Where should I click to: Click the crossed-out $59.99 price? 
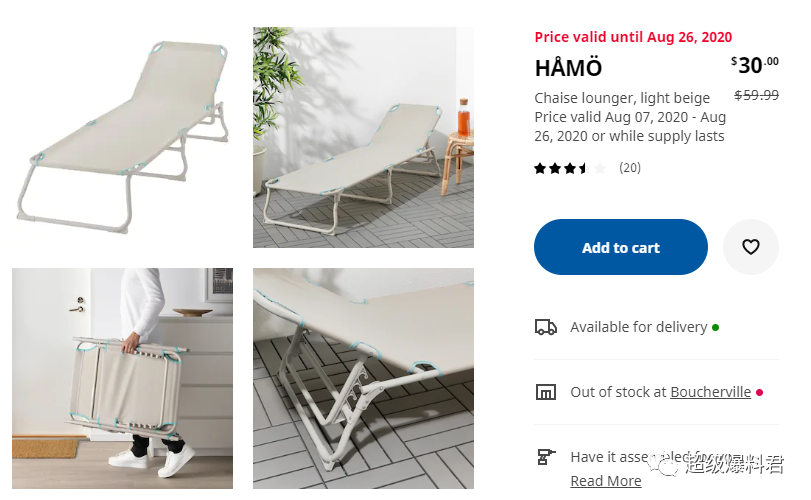coord(757,95)
